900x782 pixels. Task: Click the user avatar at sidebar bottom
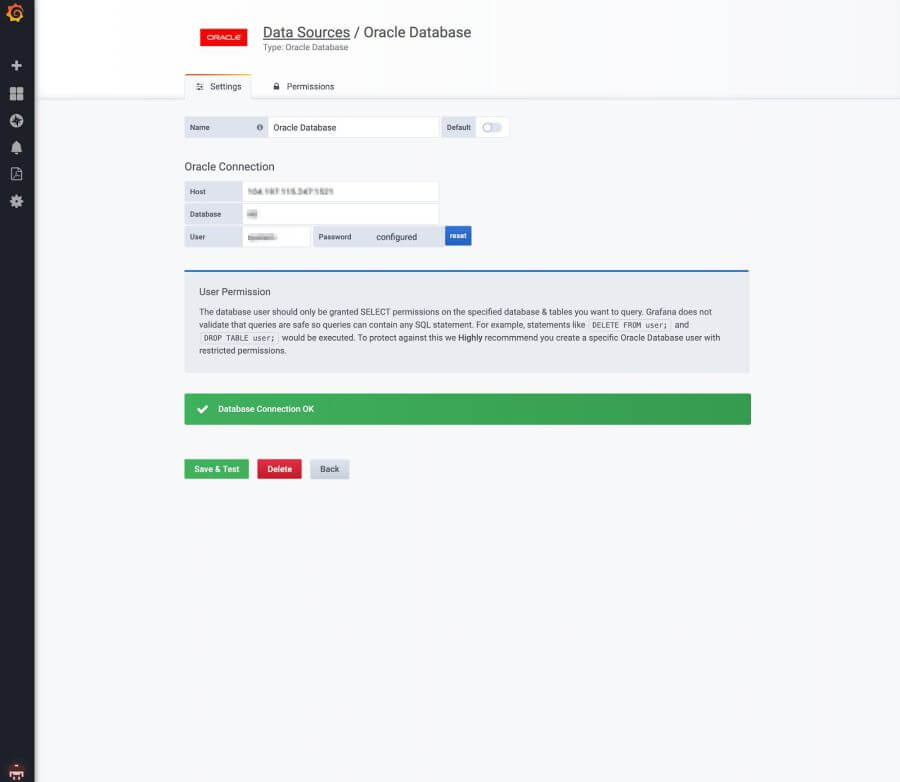[17, 771]
